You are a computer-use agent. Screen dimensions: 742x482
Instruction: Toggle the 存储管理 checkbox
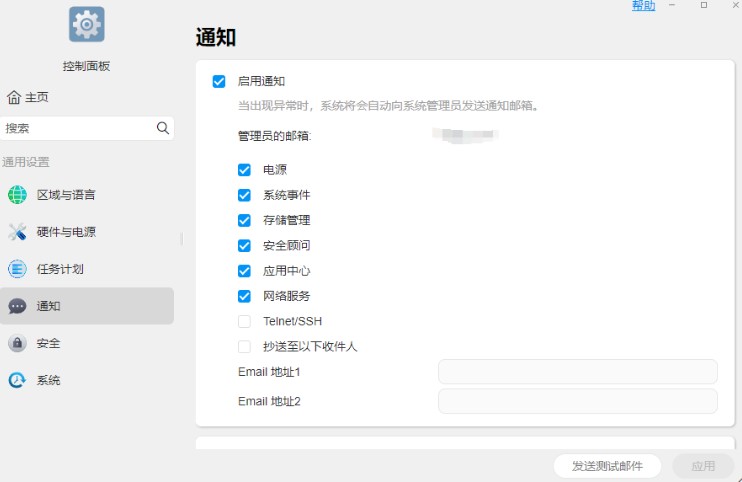click(244, 220)
